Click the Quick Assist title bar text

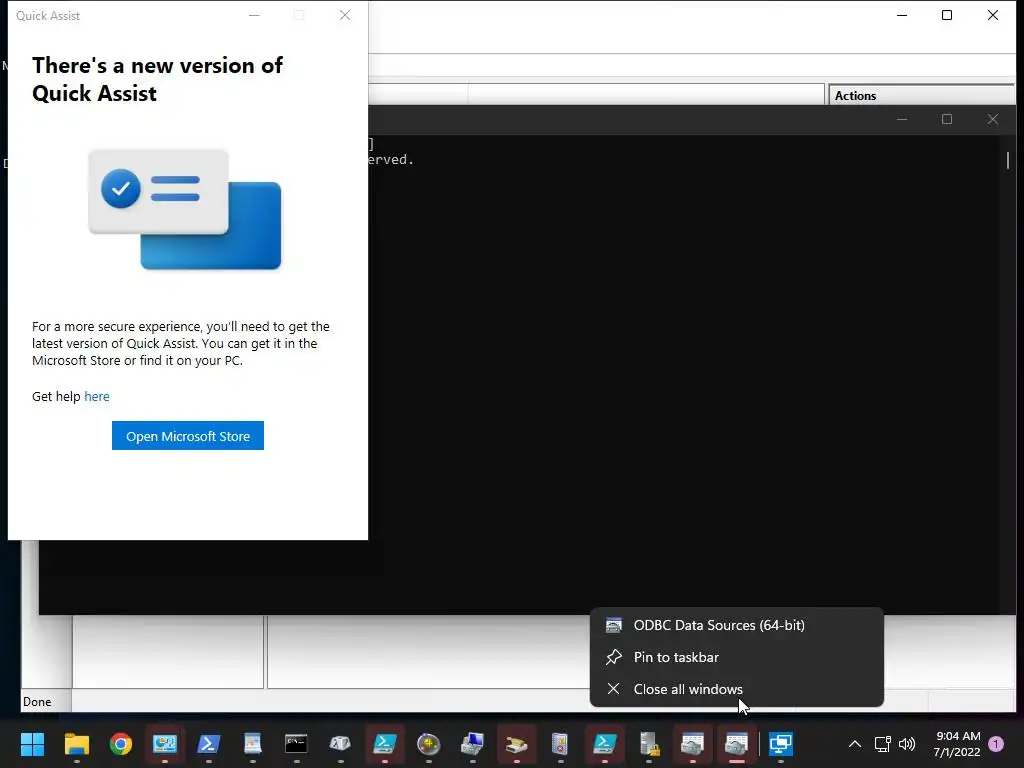48,16
